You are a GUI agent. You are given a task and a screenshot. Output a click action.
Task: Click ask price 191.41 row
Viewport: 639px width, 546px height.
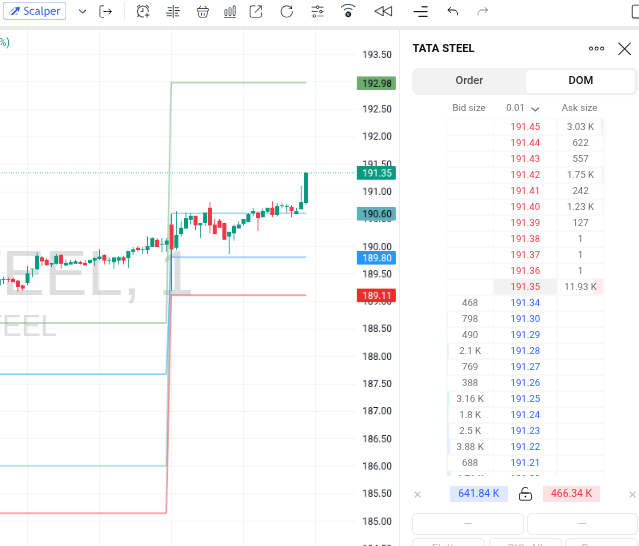coord(525,191)
